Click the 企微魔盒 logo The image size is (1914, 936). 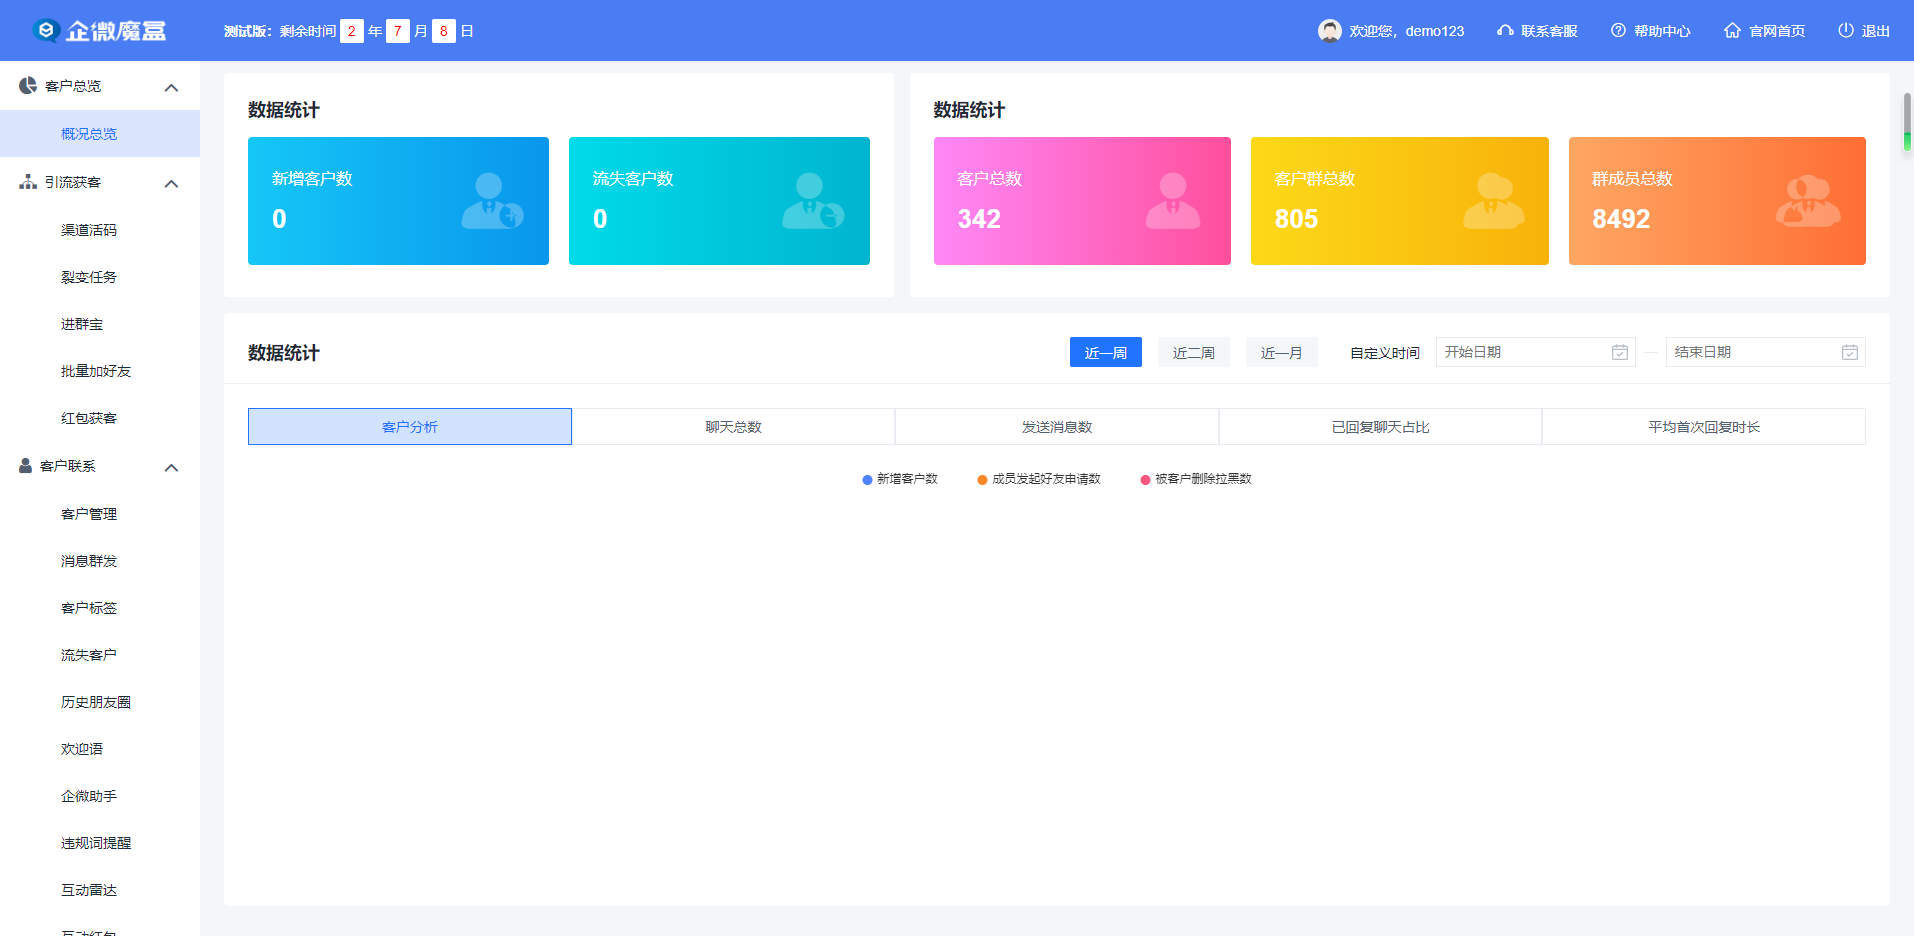pyautogui.click(x=99, y=31)
